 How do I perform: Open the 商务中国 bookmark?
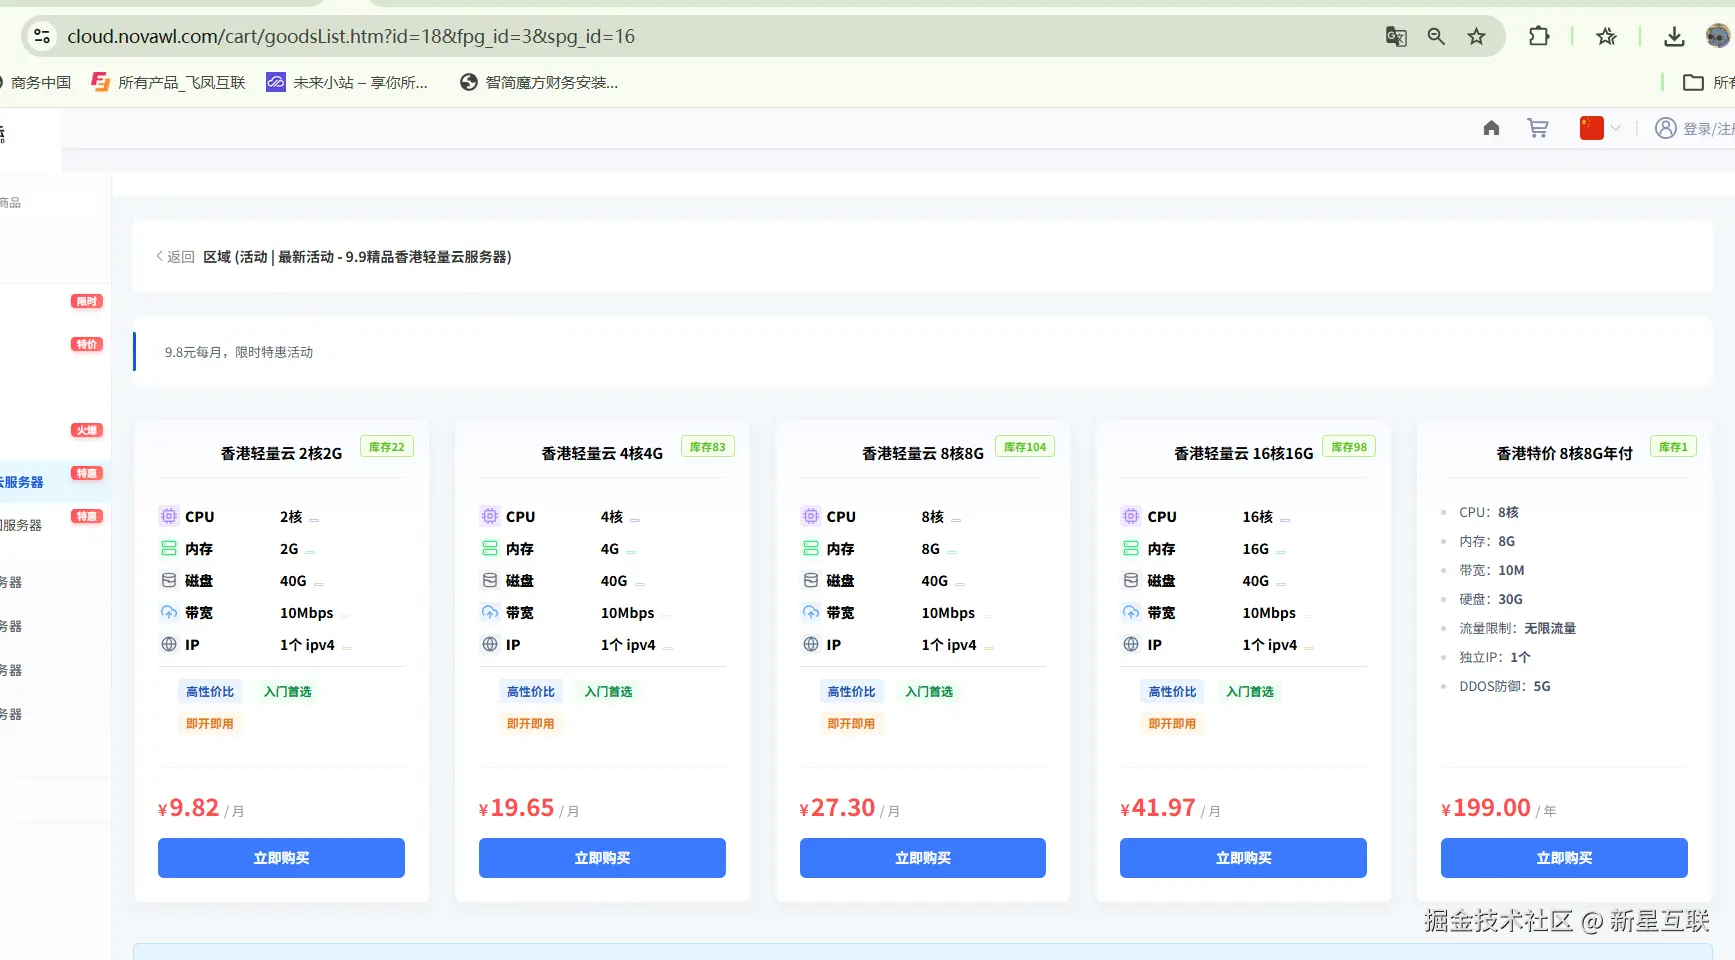point(36,82)
